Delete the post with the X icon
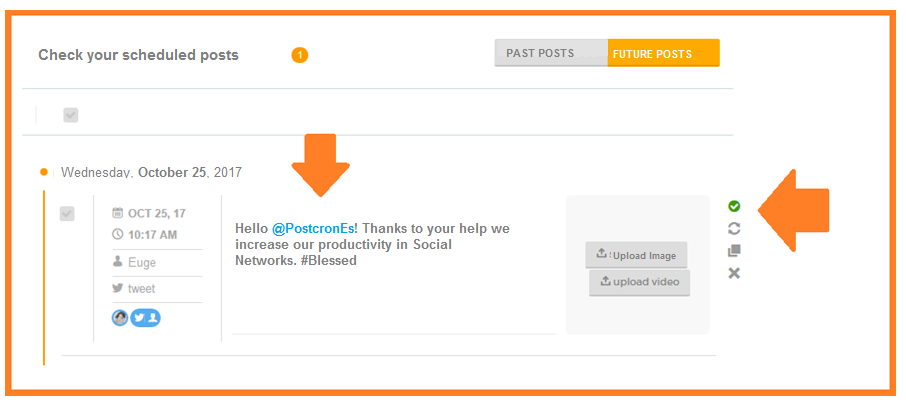Screen dimensions: 906x408 (734, 273)
